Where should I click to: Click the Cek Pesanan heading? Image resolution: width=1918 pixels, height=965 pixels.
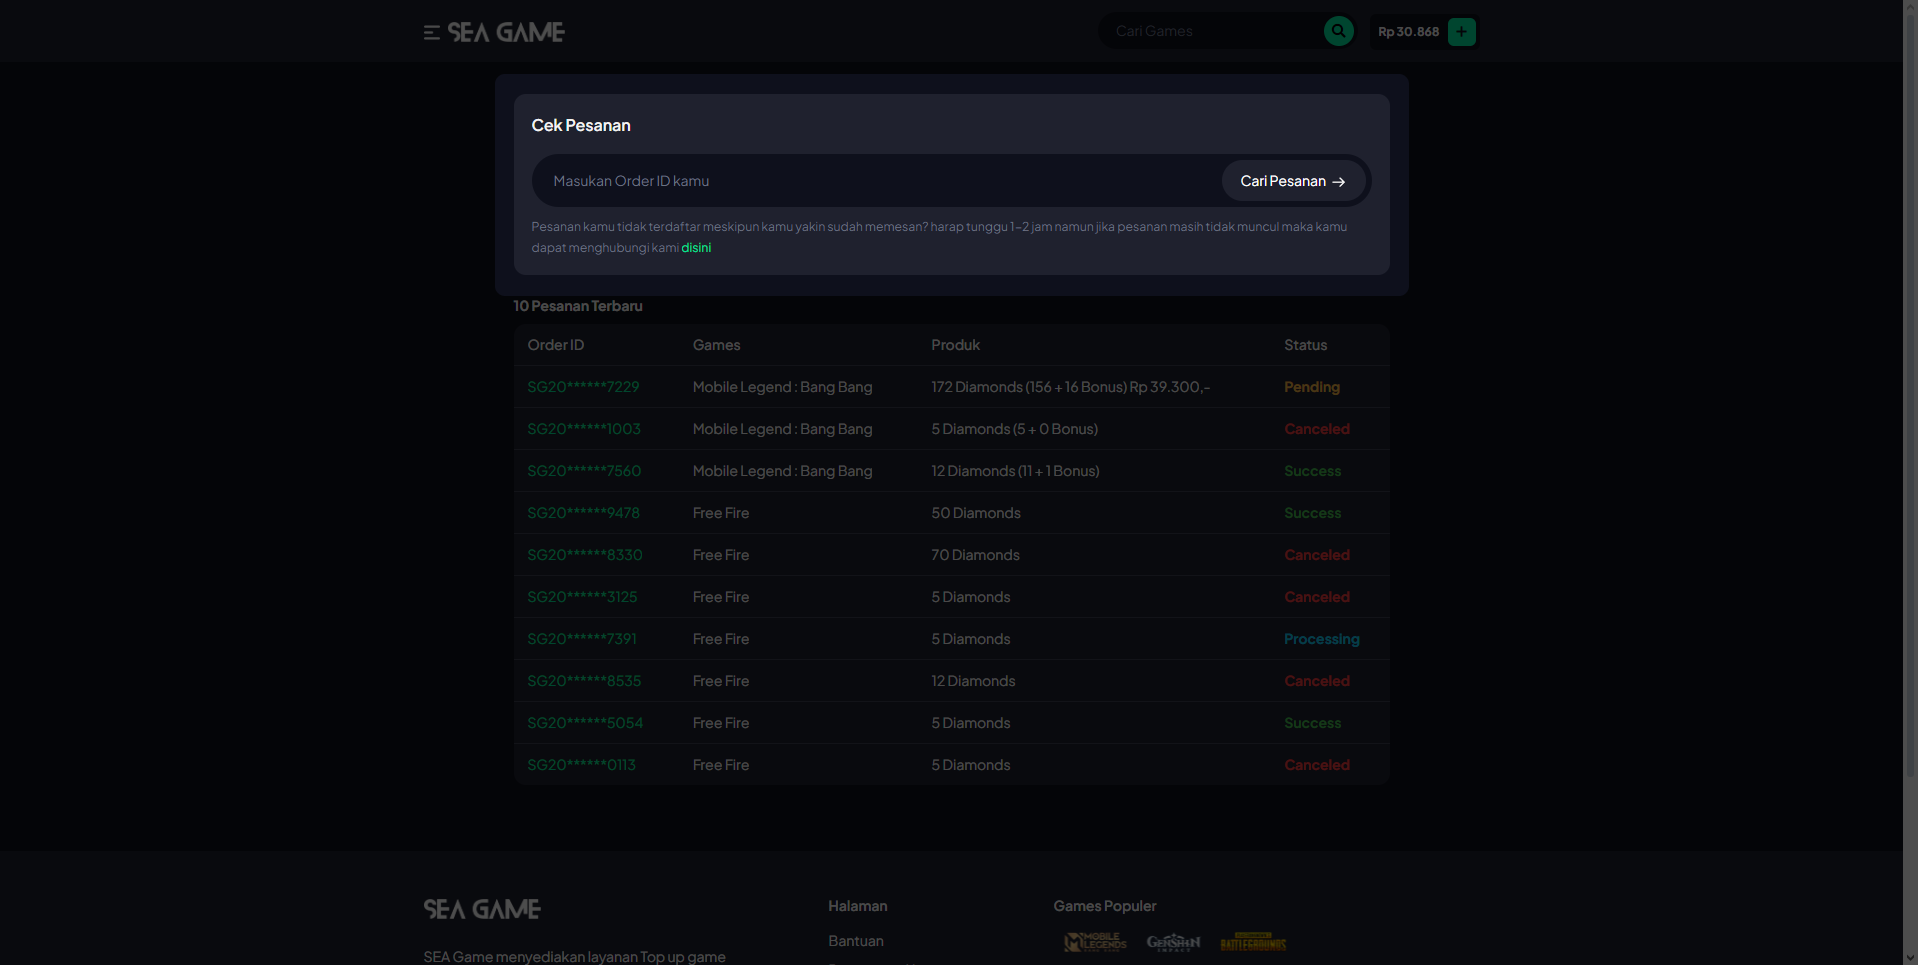[581, 125]
